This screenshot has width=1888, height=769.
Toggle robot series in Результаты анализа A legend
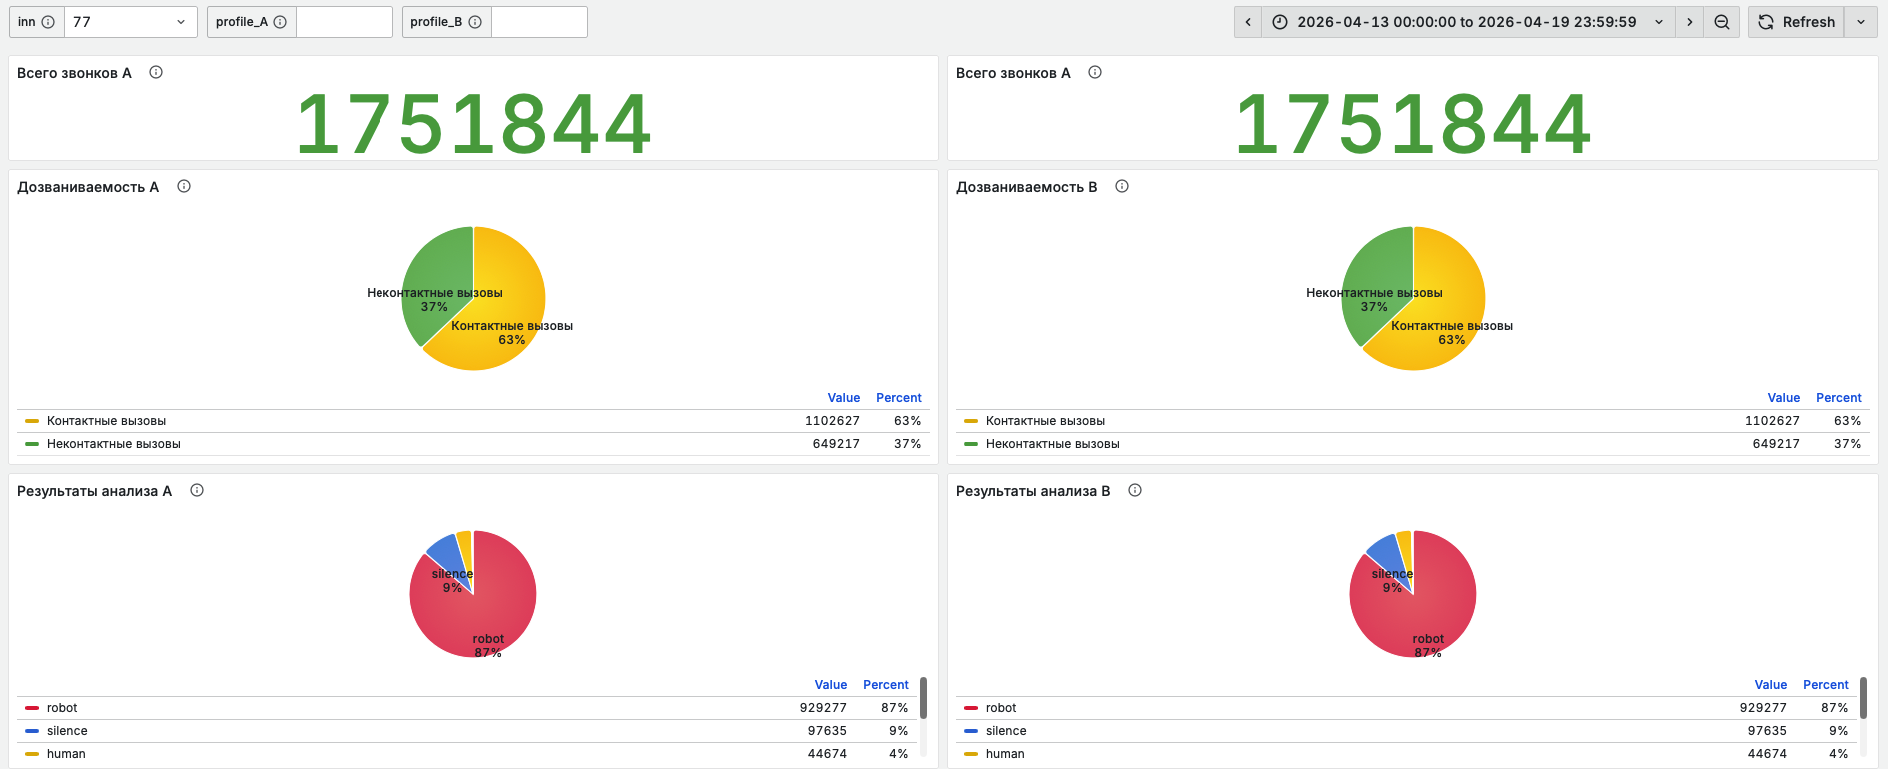point(62,708)
